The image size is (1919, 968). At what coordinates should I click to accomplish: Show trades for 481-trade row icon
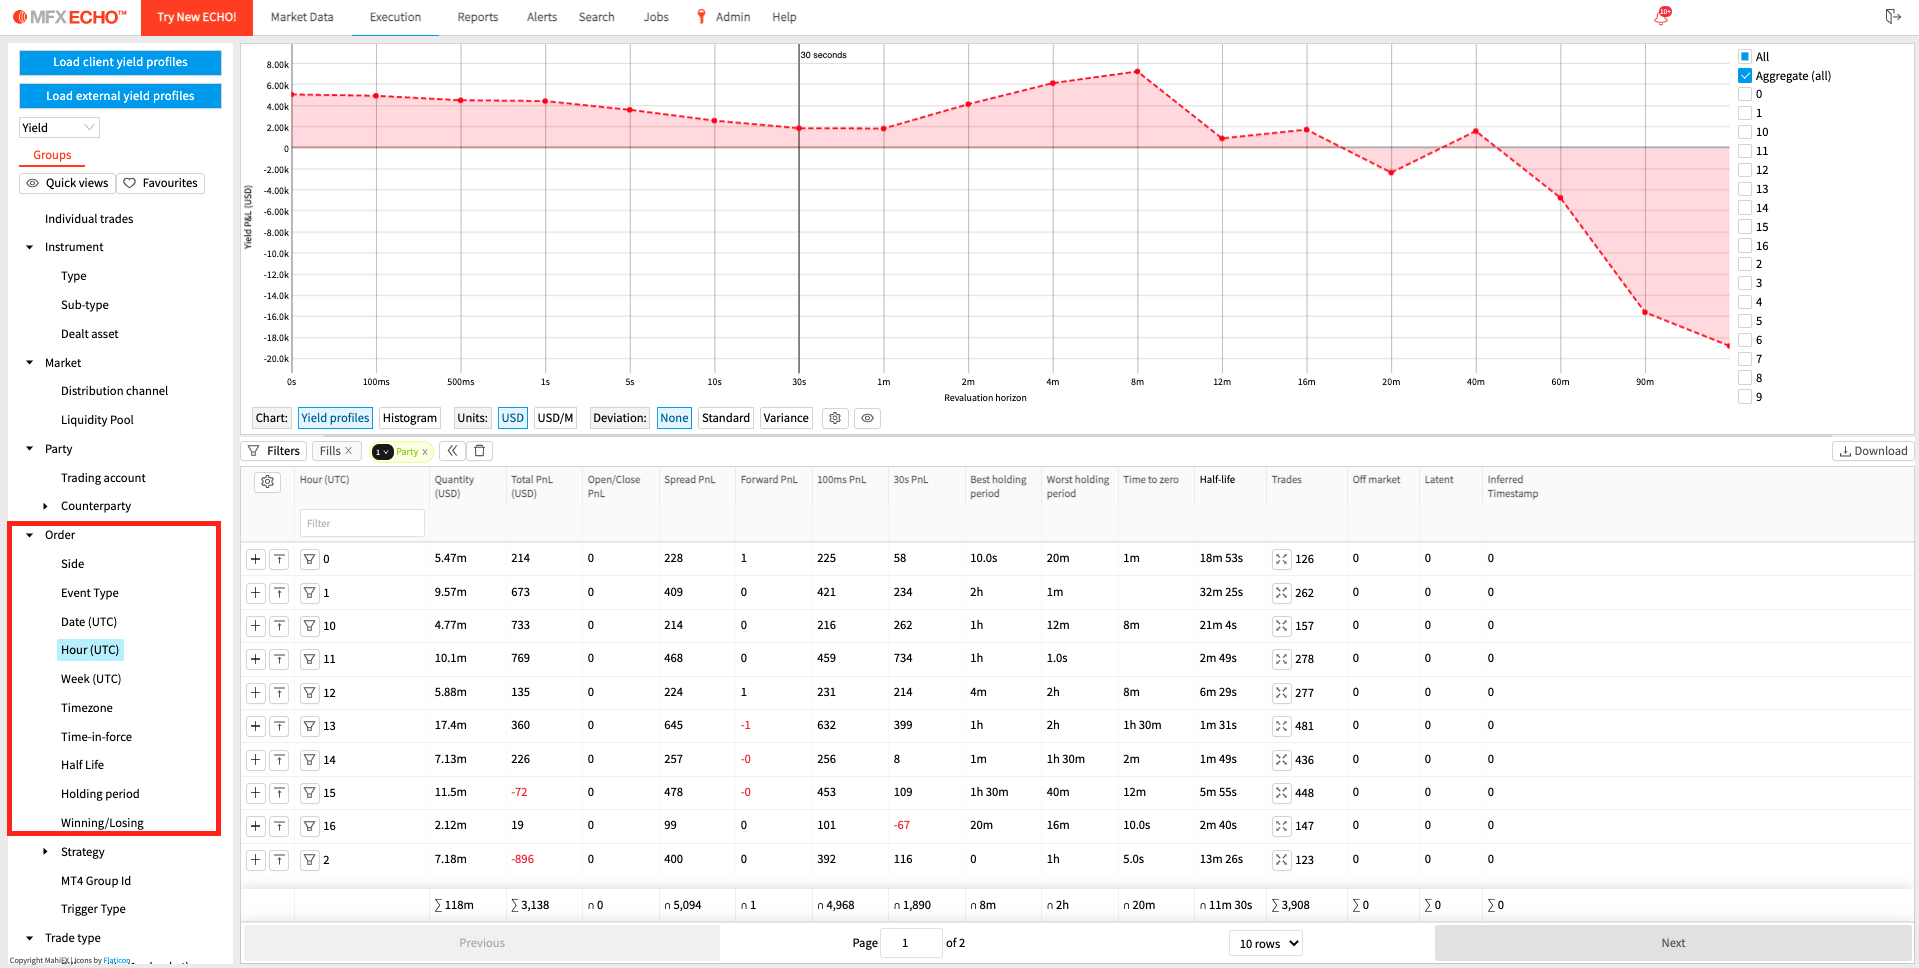point(1282,726)
